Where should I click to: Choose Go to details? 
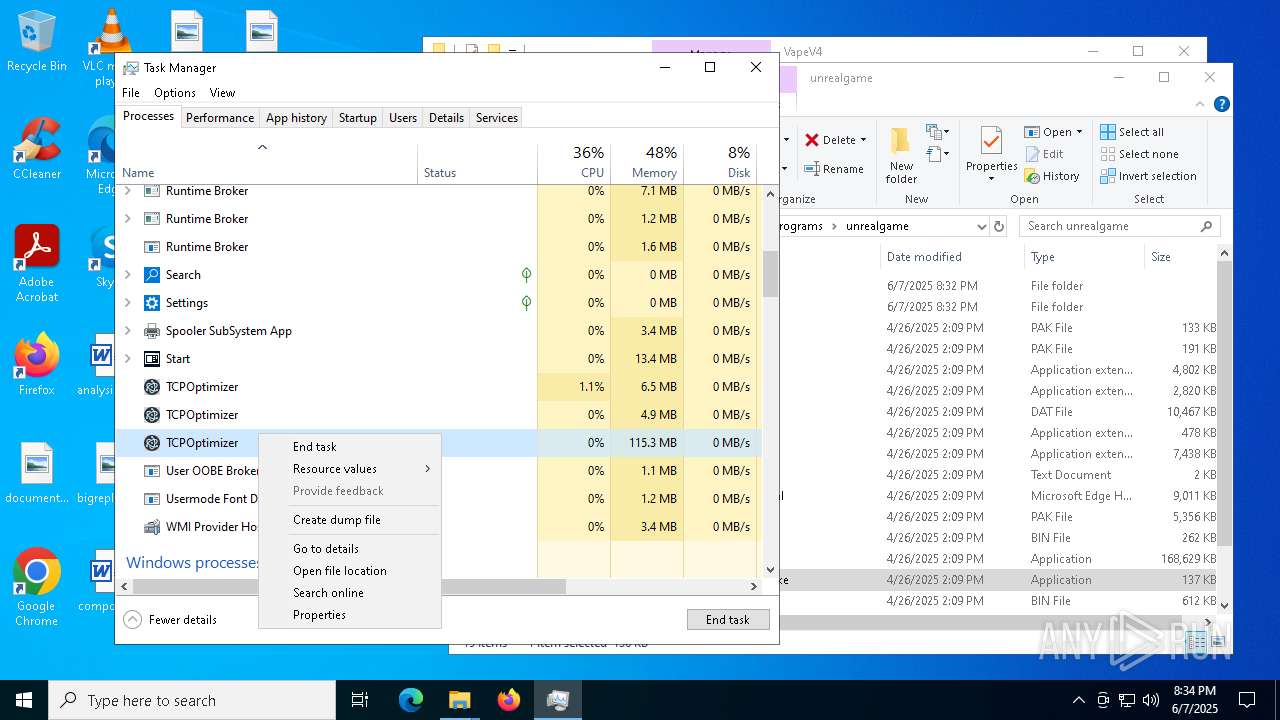350,549
